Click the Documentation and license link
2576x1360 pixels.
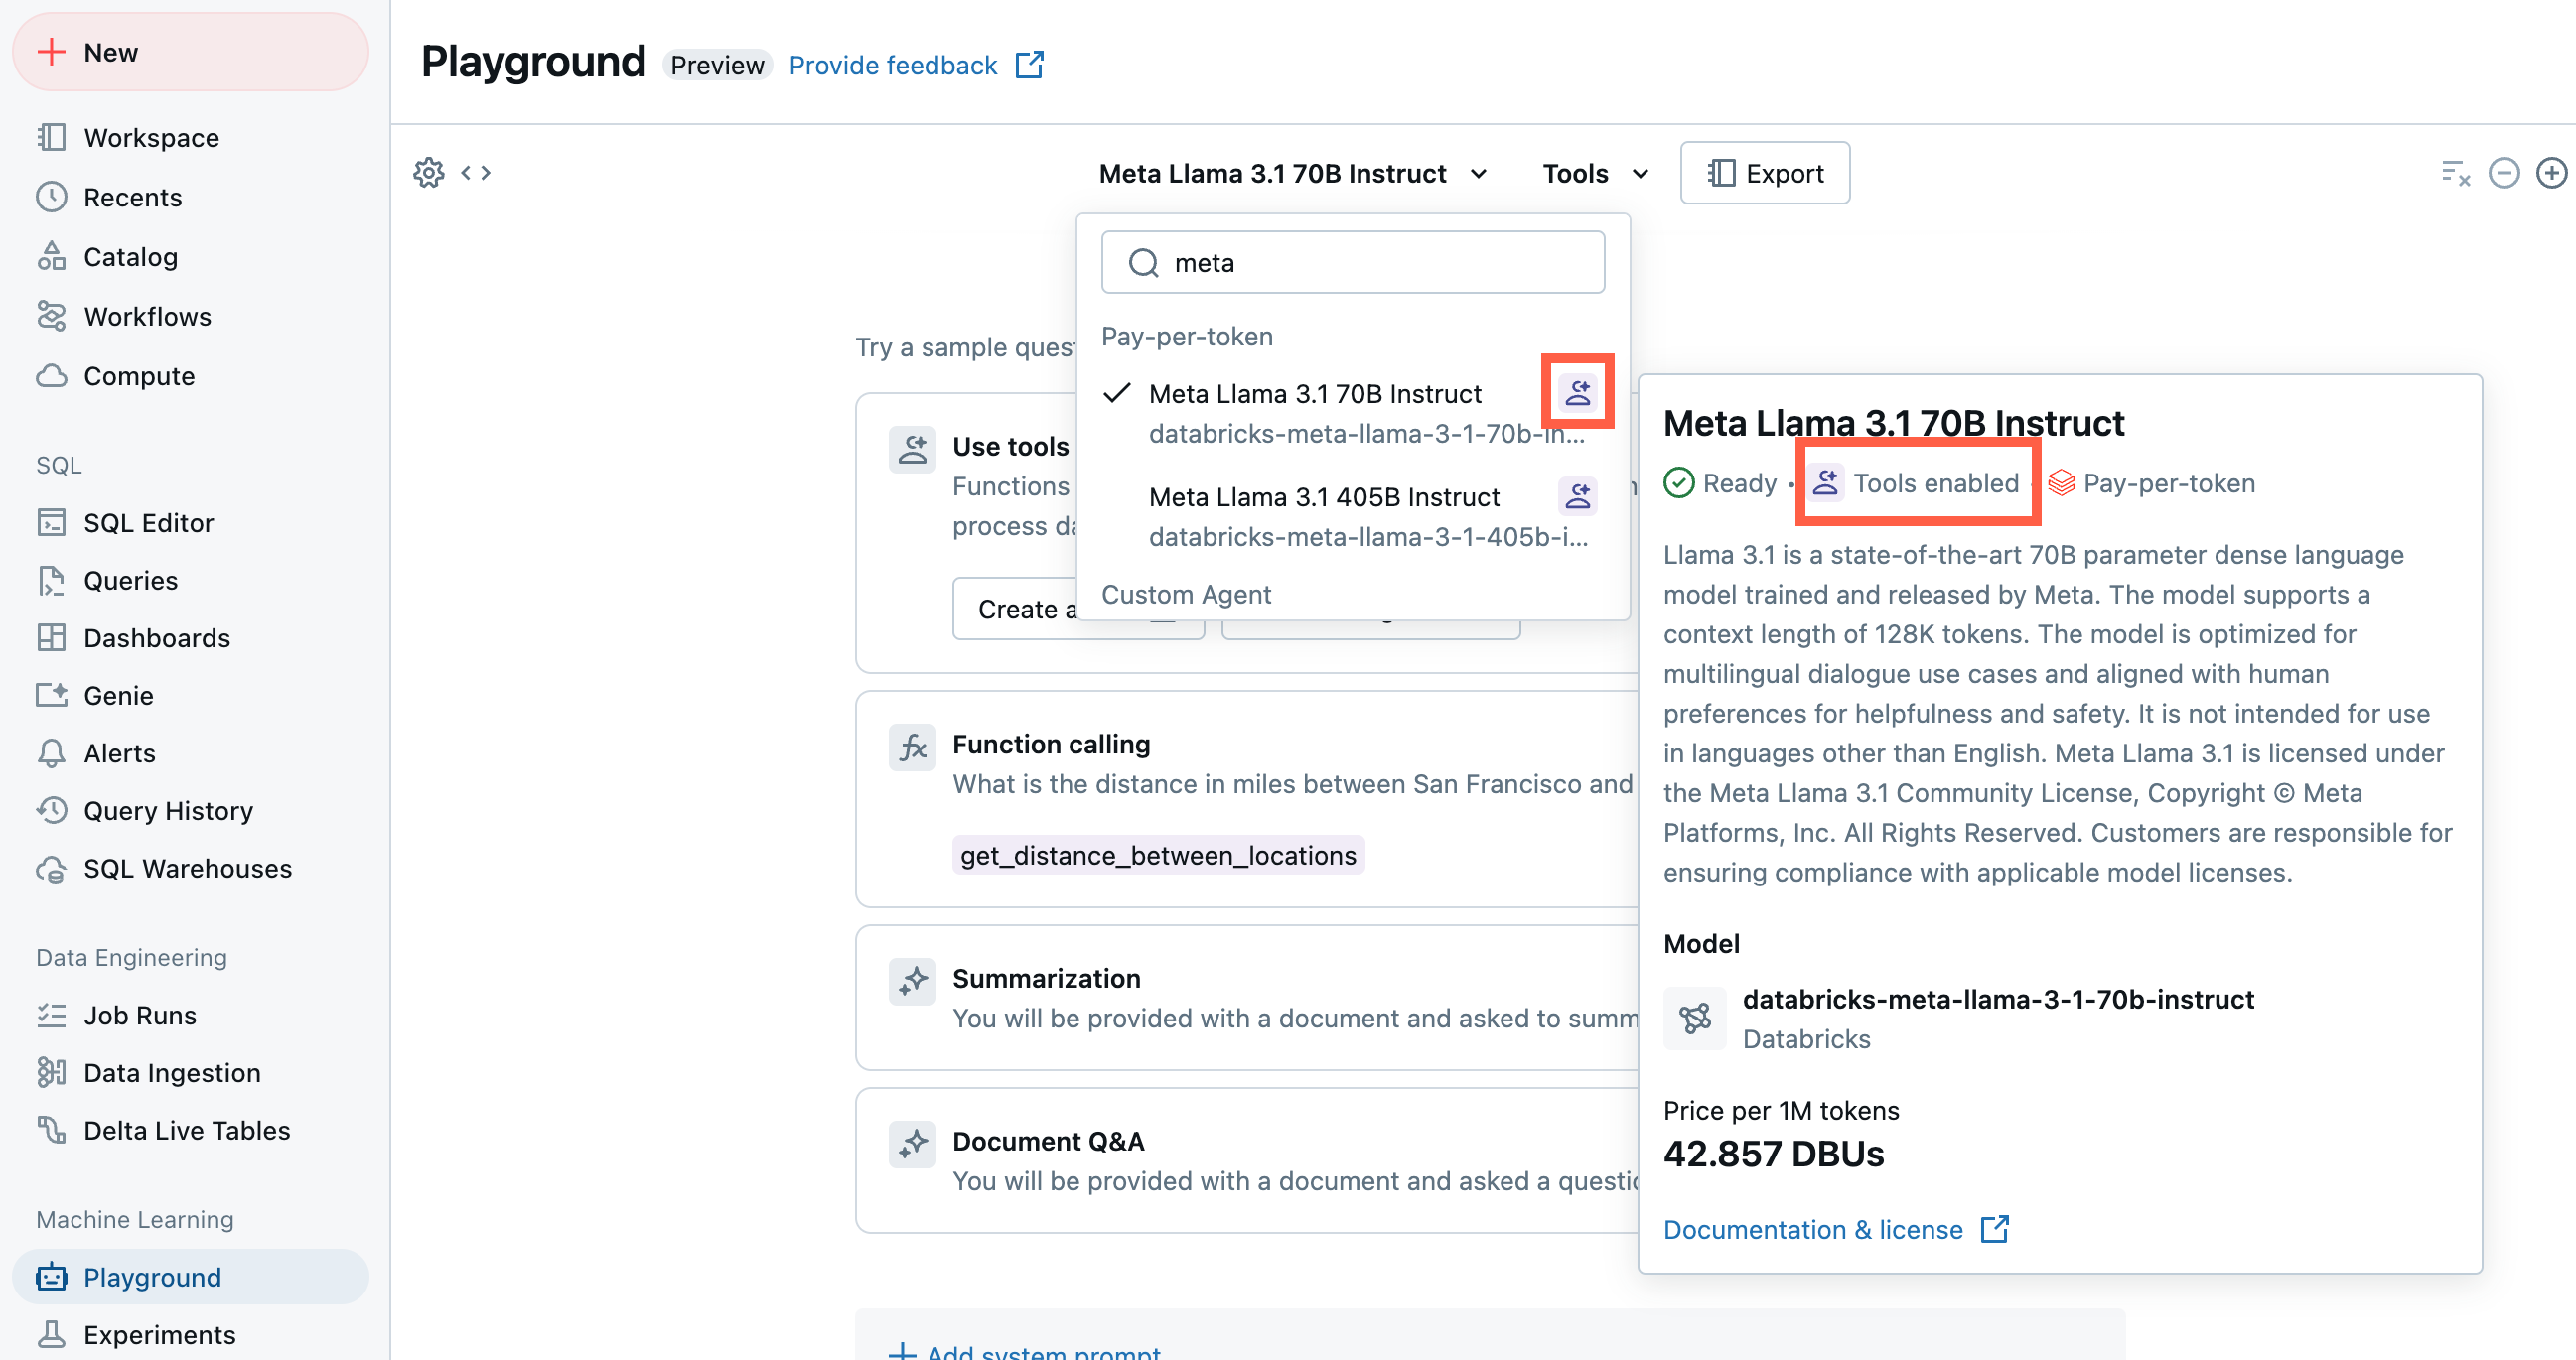tap(1836, 1227)
